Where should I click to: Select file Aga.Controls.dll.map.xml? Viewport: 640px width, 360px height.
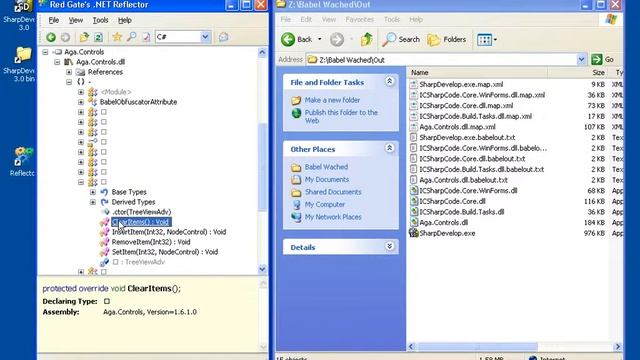click(458, 127)
